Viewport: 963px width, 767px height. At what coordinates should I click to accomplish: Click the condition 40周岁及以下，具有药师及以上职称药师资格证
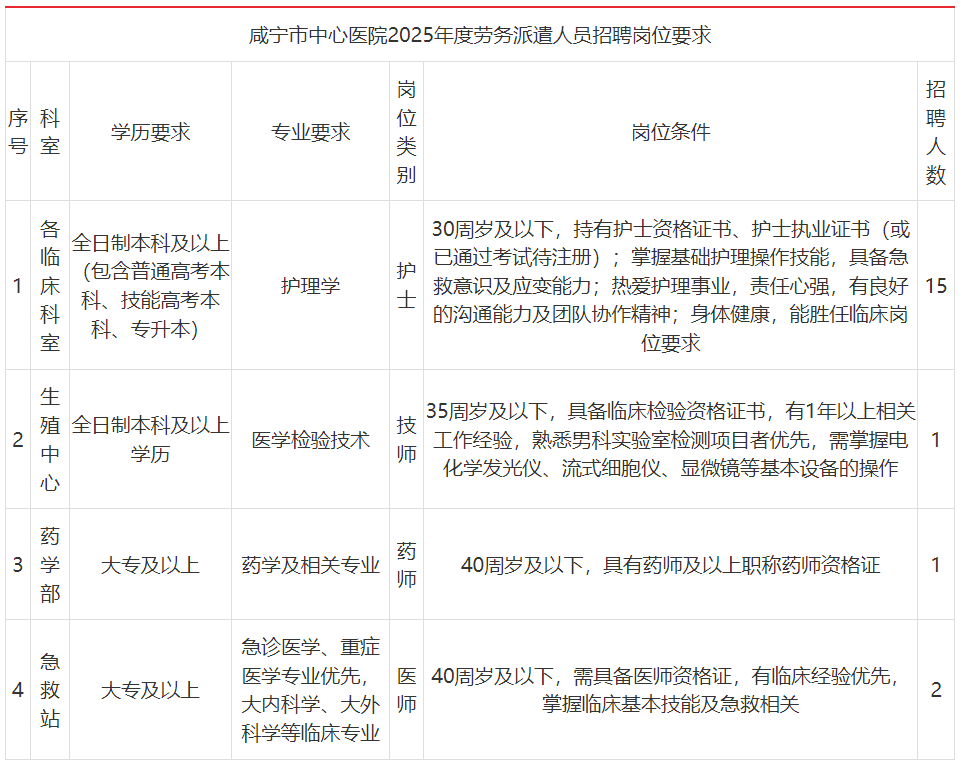(x=670, y=564)
